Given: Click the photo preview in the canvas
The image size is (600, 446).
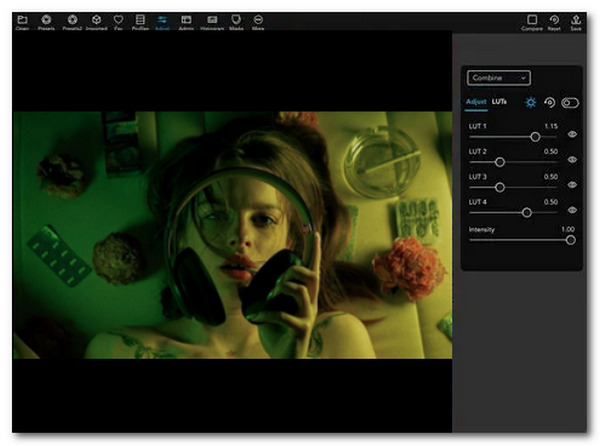Looking at the screenshot, I should 230,234.
